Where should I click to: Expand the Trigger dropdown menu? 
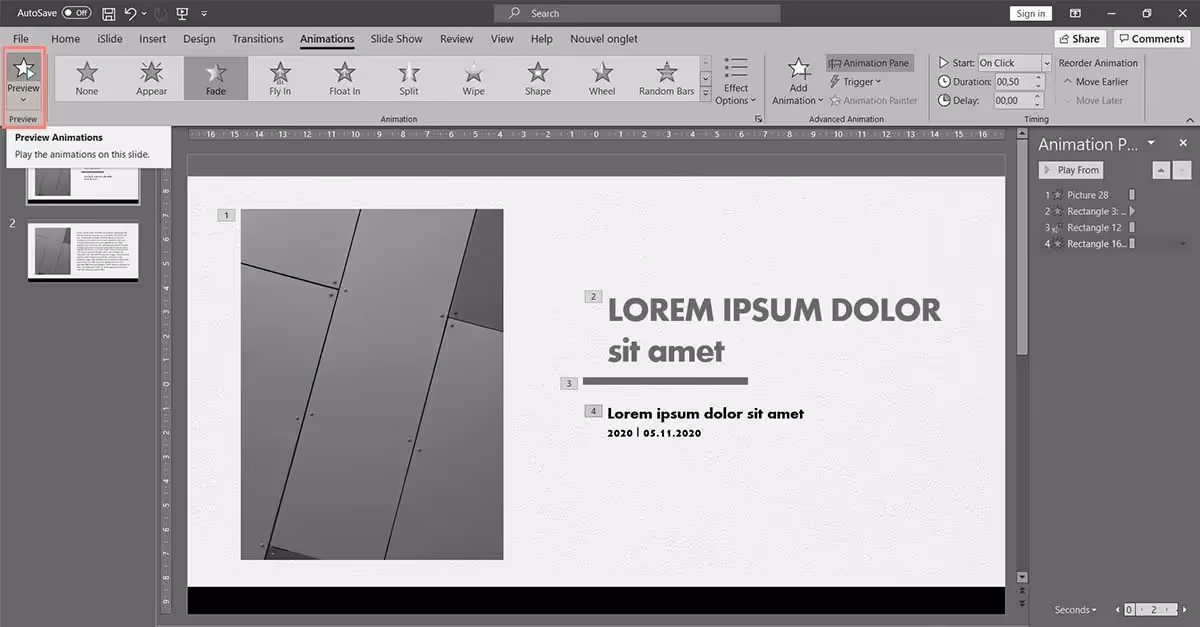[x=857, y=81]
